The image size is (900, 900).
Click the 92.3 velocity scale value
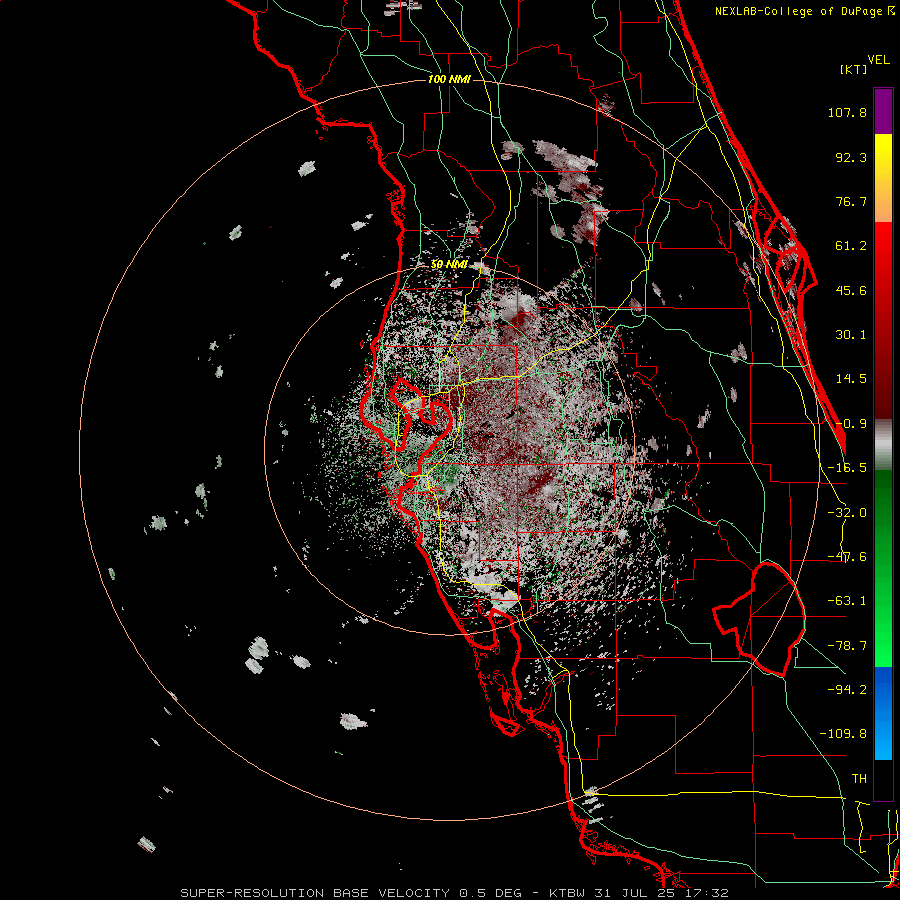point(851,157)
